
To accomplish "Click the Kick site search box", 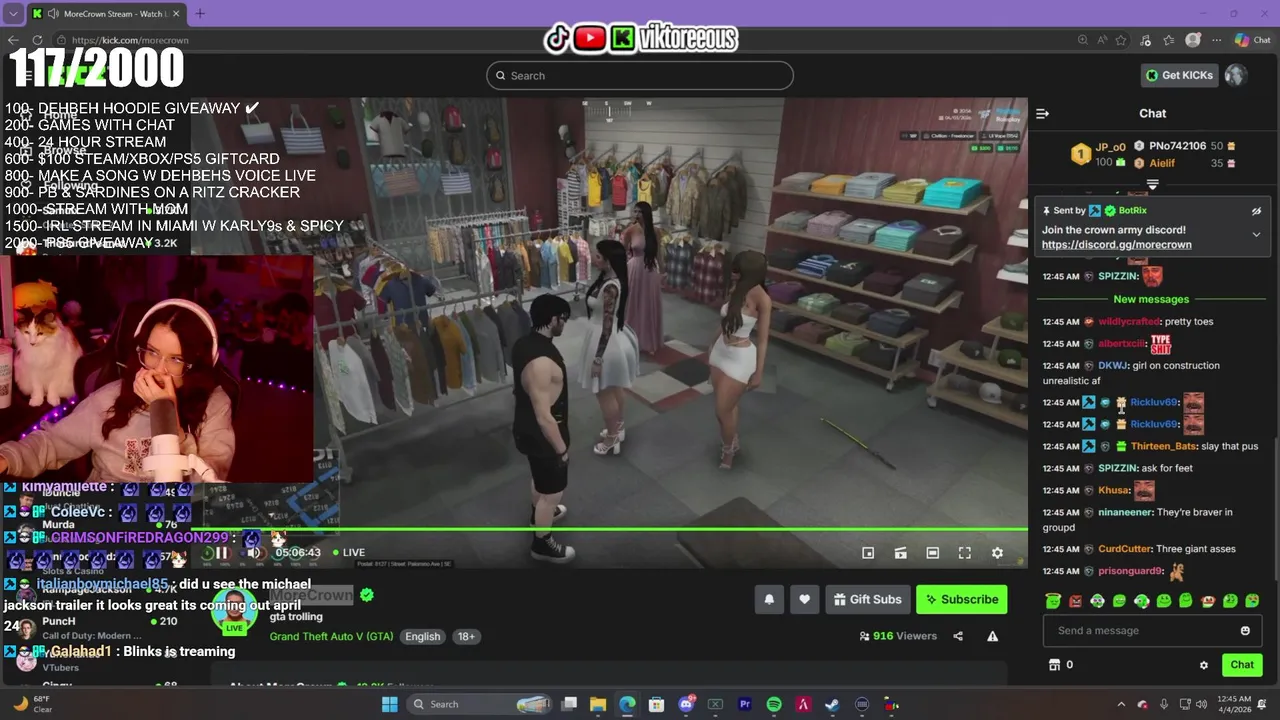I will coord(640,75).
